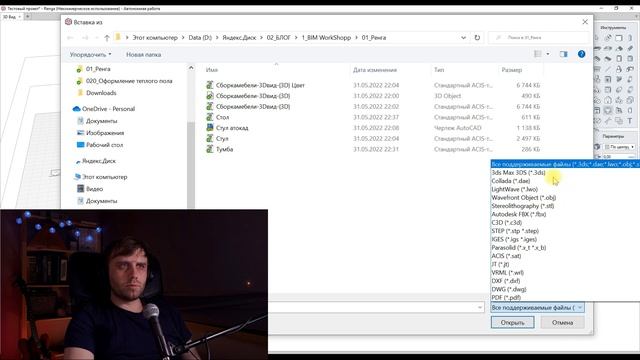Click the Отмена button
This screenshot has height=360, width=640.
[562, 322]
